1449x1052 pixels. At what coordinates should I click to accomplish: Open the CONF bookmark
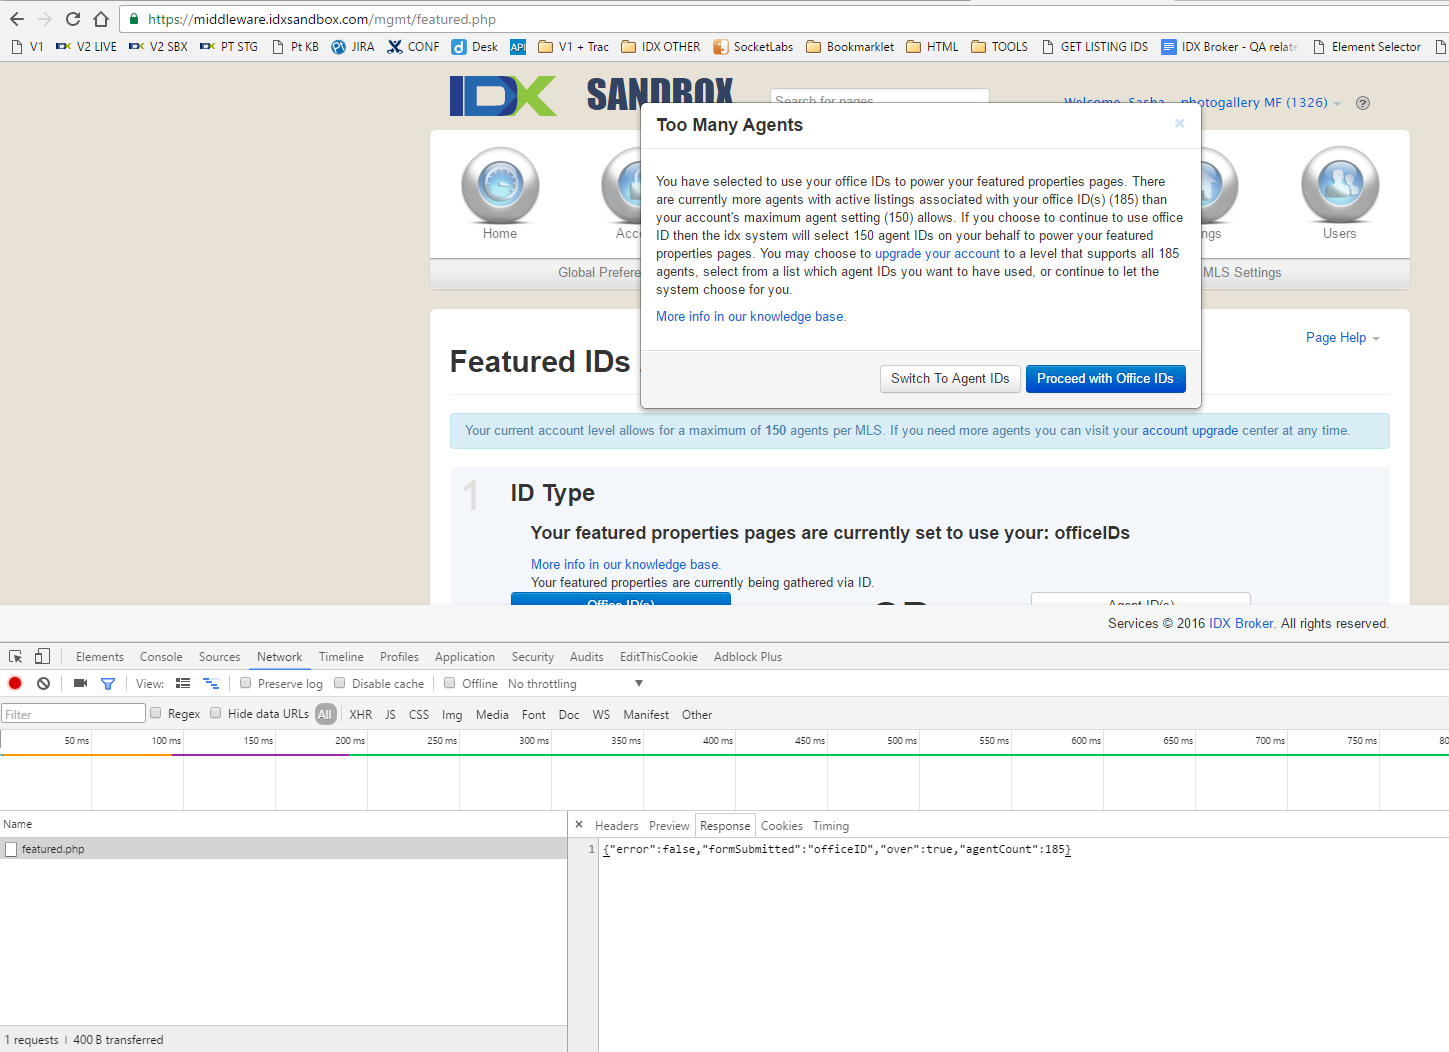(x=413, y=47)
